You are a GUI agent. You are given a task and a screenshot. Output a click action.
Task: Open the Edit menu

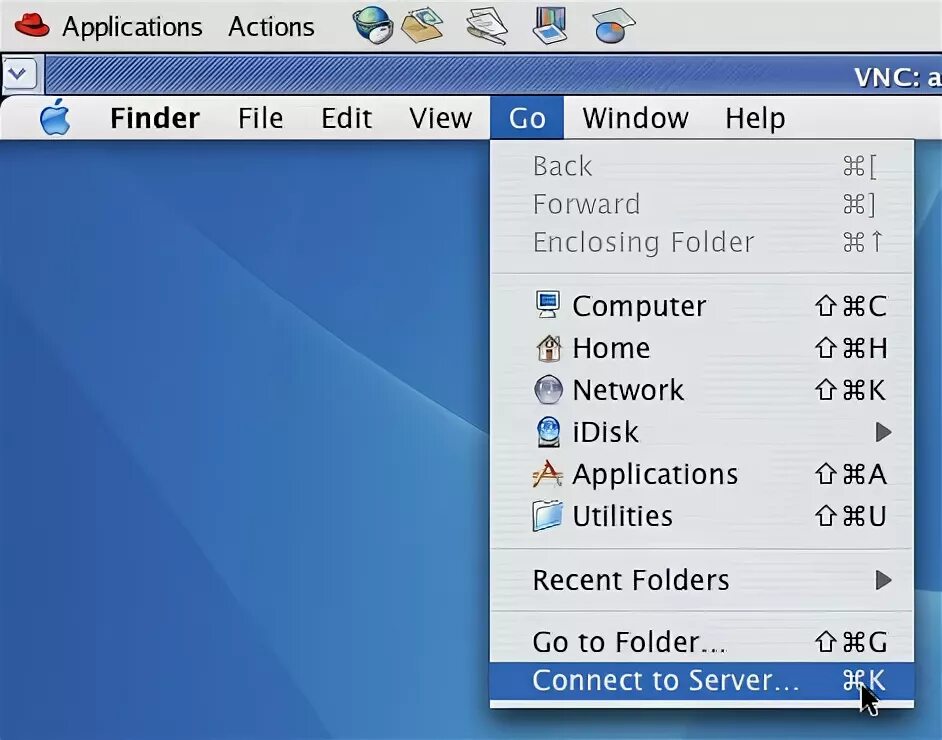pyautogui.click(x=346, y=118)
